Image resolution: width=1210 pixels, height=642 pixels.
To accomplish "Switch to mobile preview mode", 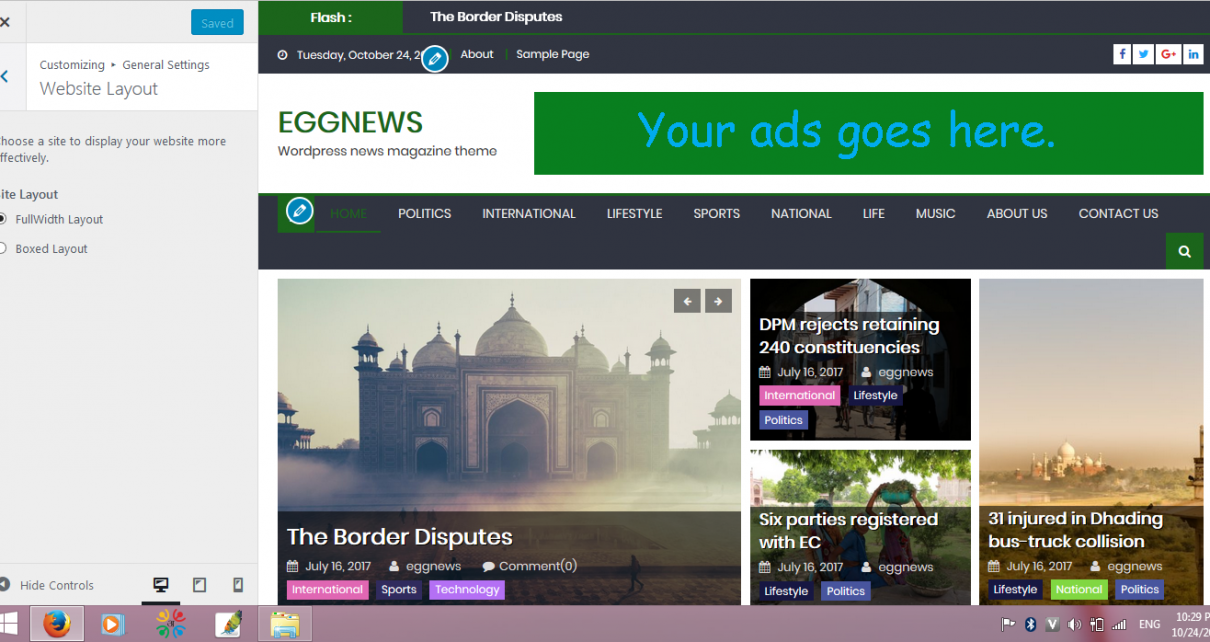I will [x=238, y=585].
